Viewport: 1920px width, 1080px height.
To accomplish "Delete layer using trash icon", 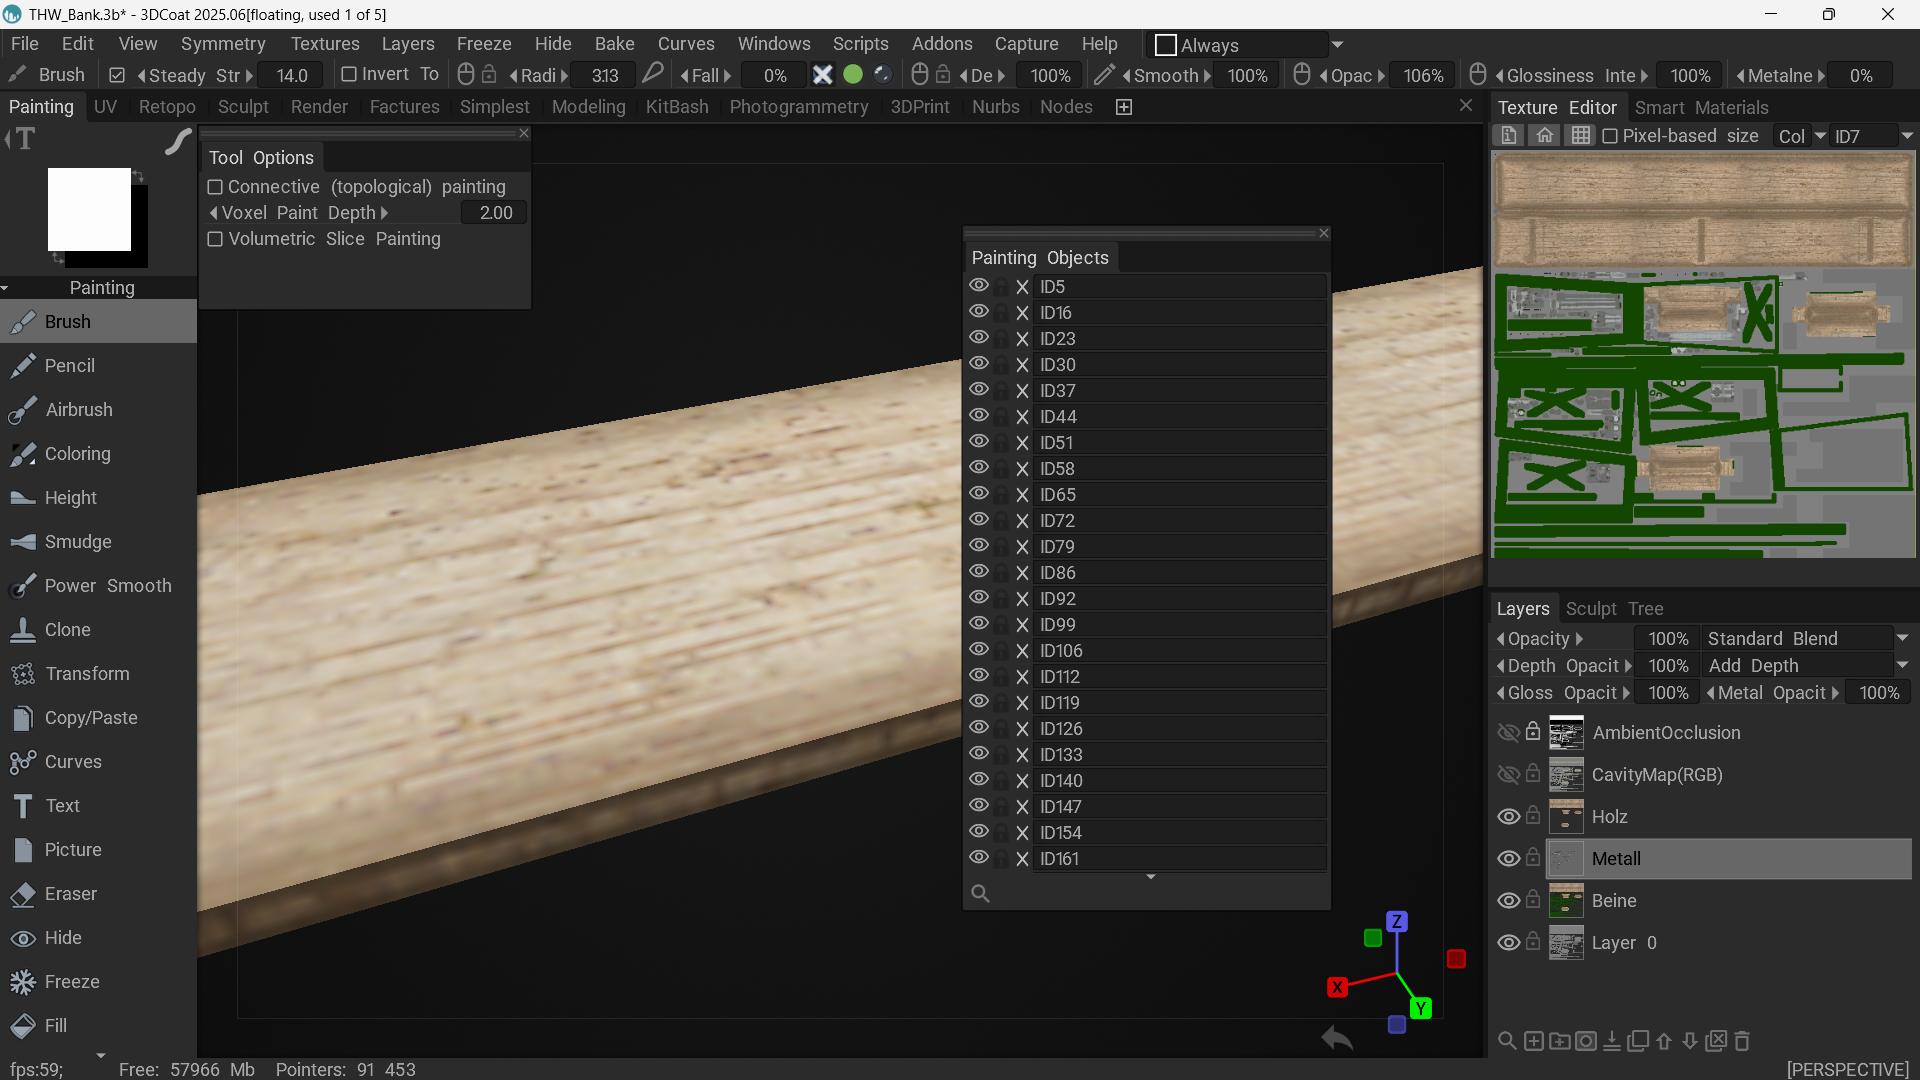I will pos(1742,1041).
